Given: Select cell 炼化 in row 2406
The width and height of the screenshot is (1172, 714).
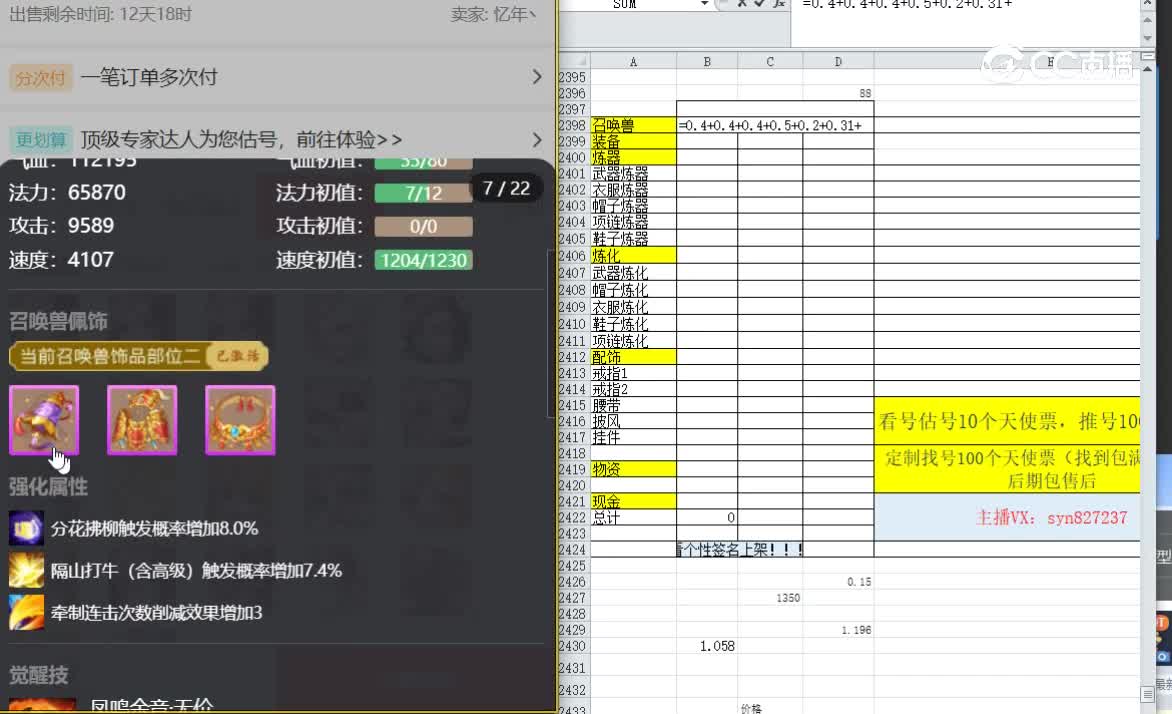Looking at the screenshot, I should pos(633,255).
